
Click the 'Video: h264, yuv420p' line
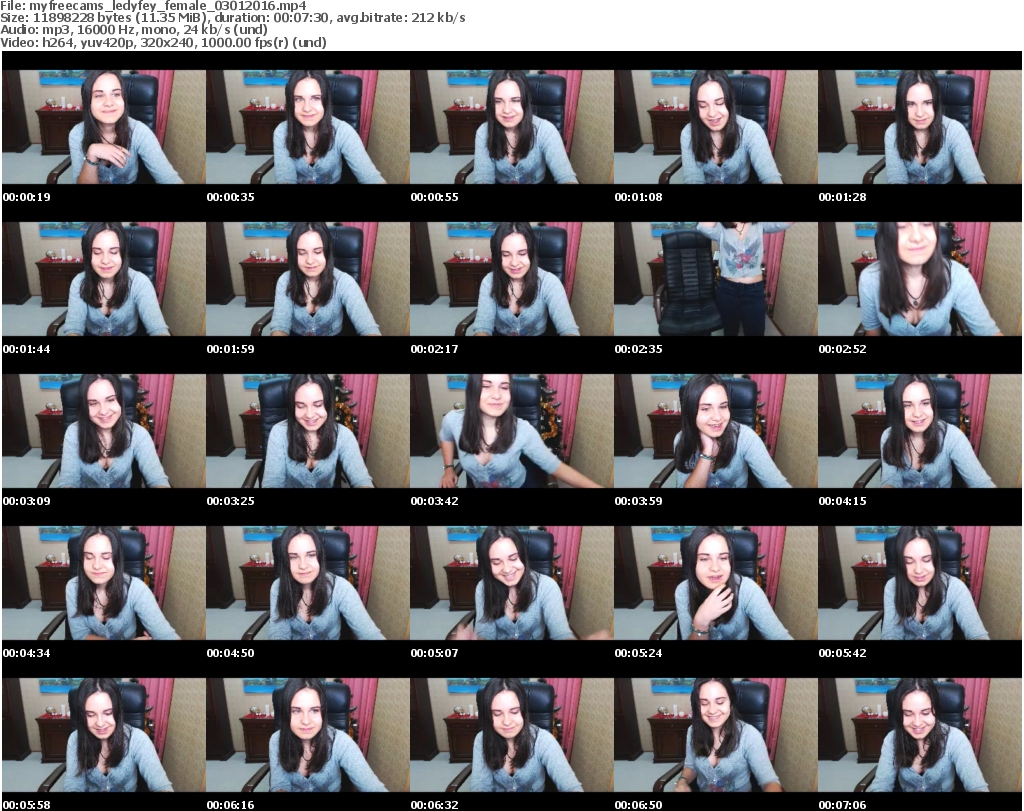tap(163, 42)
